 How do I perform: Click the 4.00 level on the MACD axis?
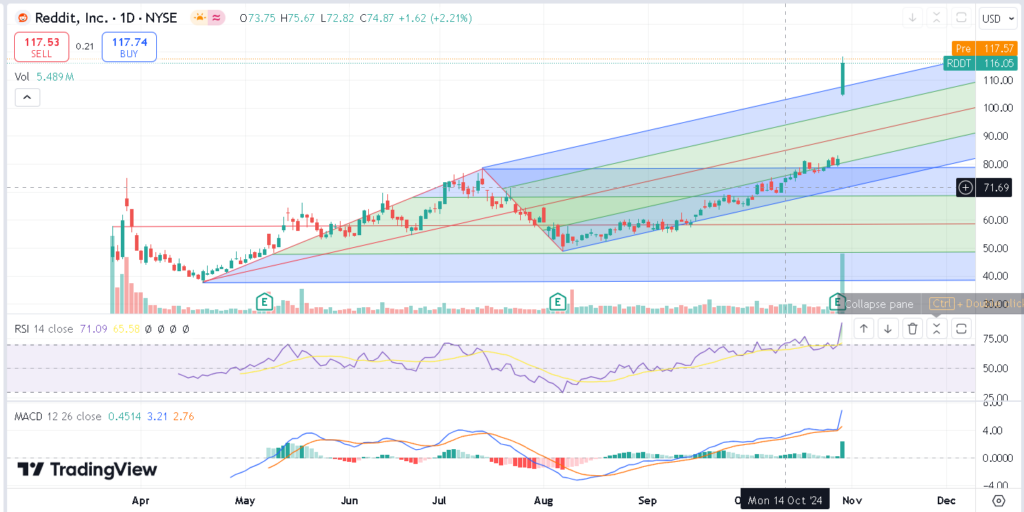point(995,430)
